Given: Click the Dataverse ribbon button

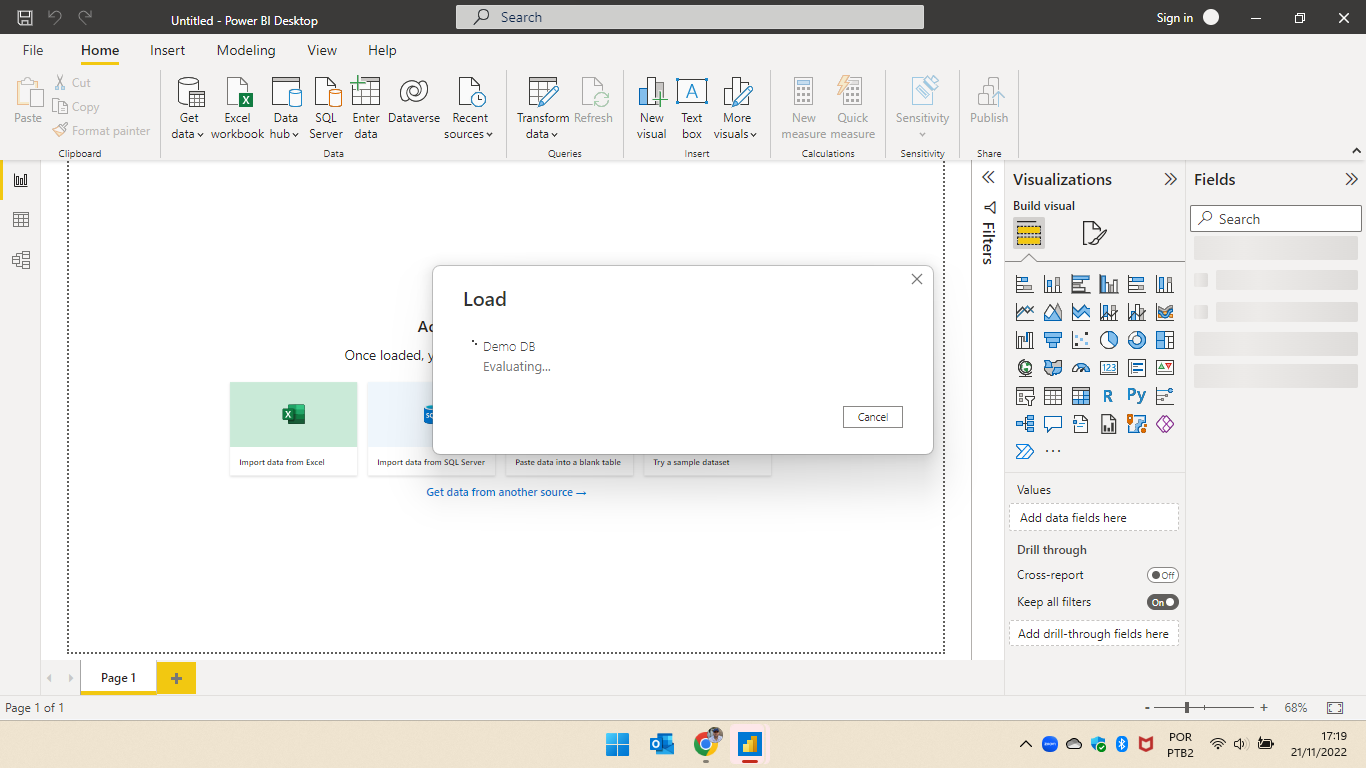Looking at the screenshot, I should [414, 101].
